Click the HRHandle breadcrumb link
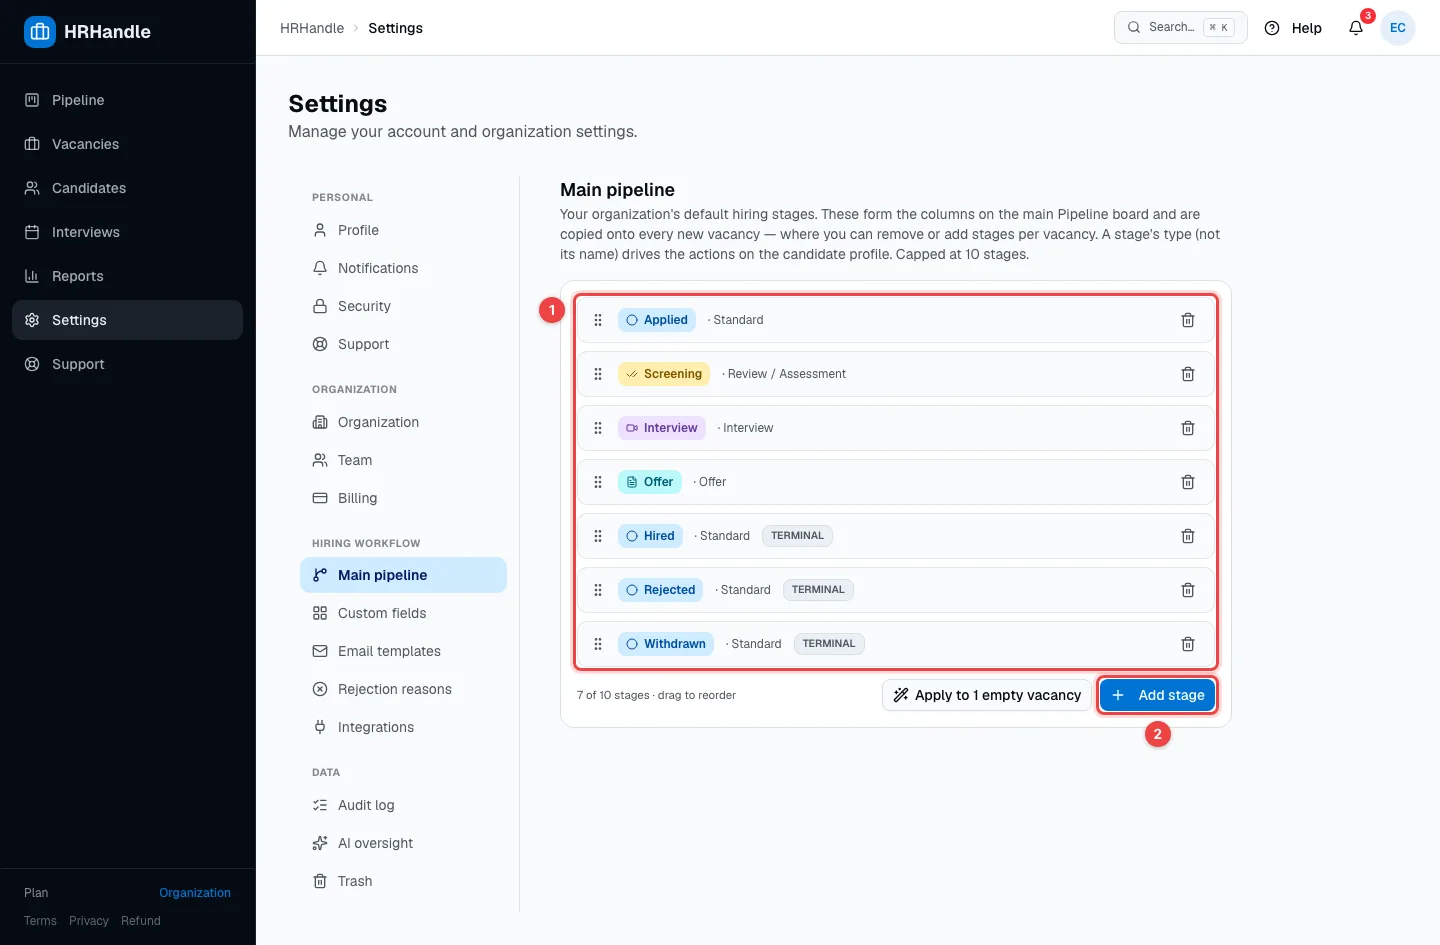The height and width of the screenshot is (945, 1440). click(x=312, y=28)
